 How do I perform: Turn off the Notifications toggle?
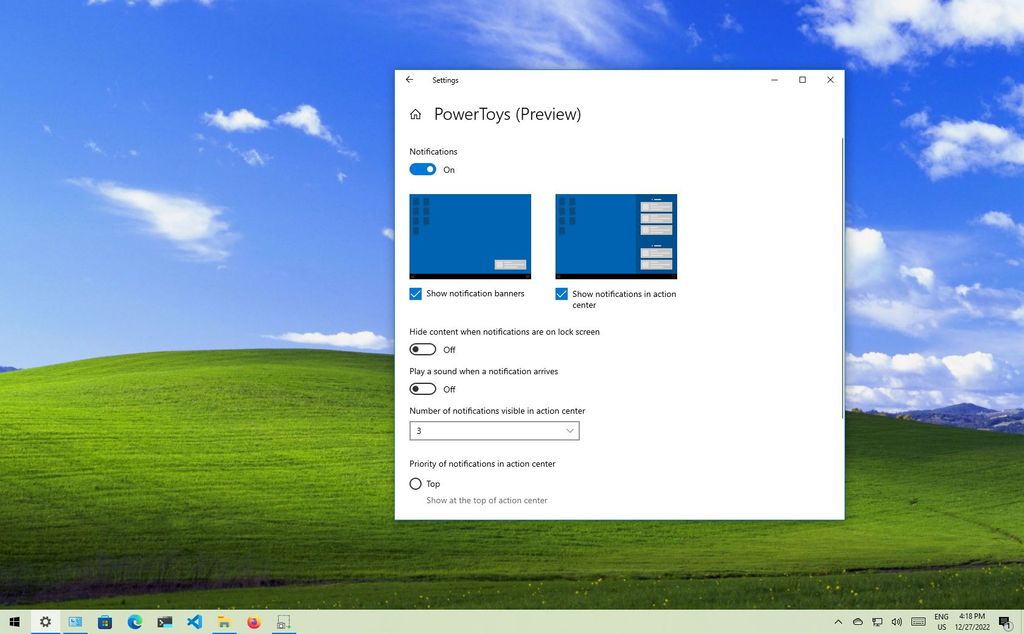(423, 169)
